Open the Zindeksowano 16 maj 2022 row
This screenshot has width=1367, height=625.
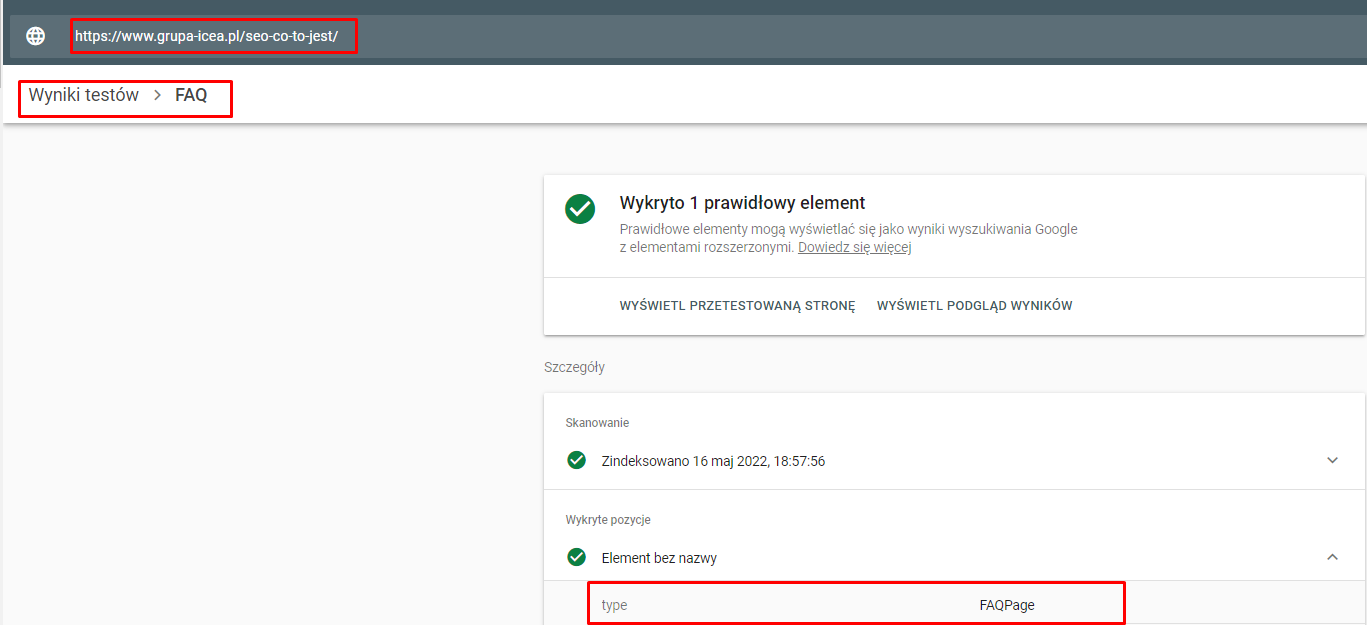tap(713, 461)
